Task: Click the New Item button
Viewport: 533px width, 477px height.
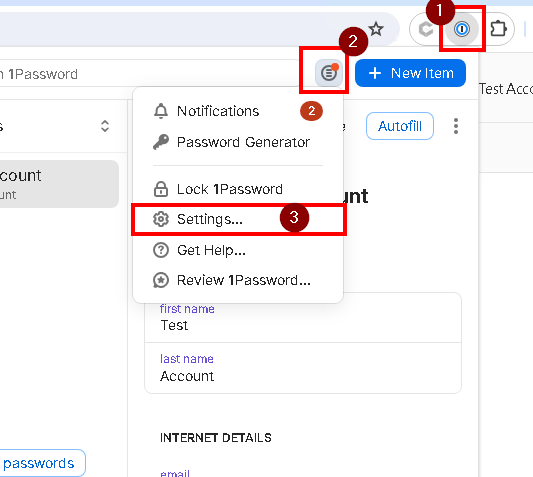Action: [x=410, y=73]
